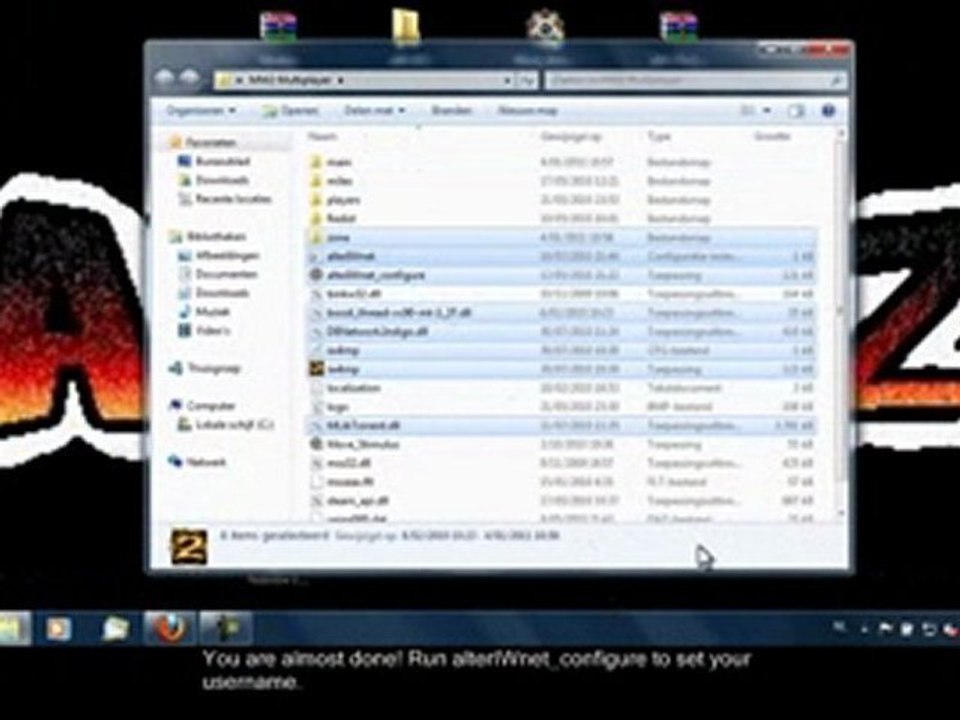The height and width of the screenshot is (720, 960).
Task: Select Bibliotheken in the navigation pane
Action: point(216,236)
